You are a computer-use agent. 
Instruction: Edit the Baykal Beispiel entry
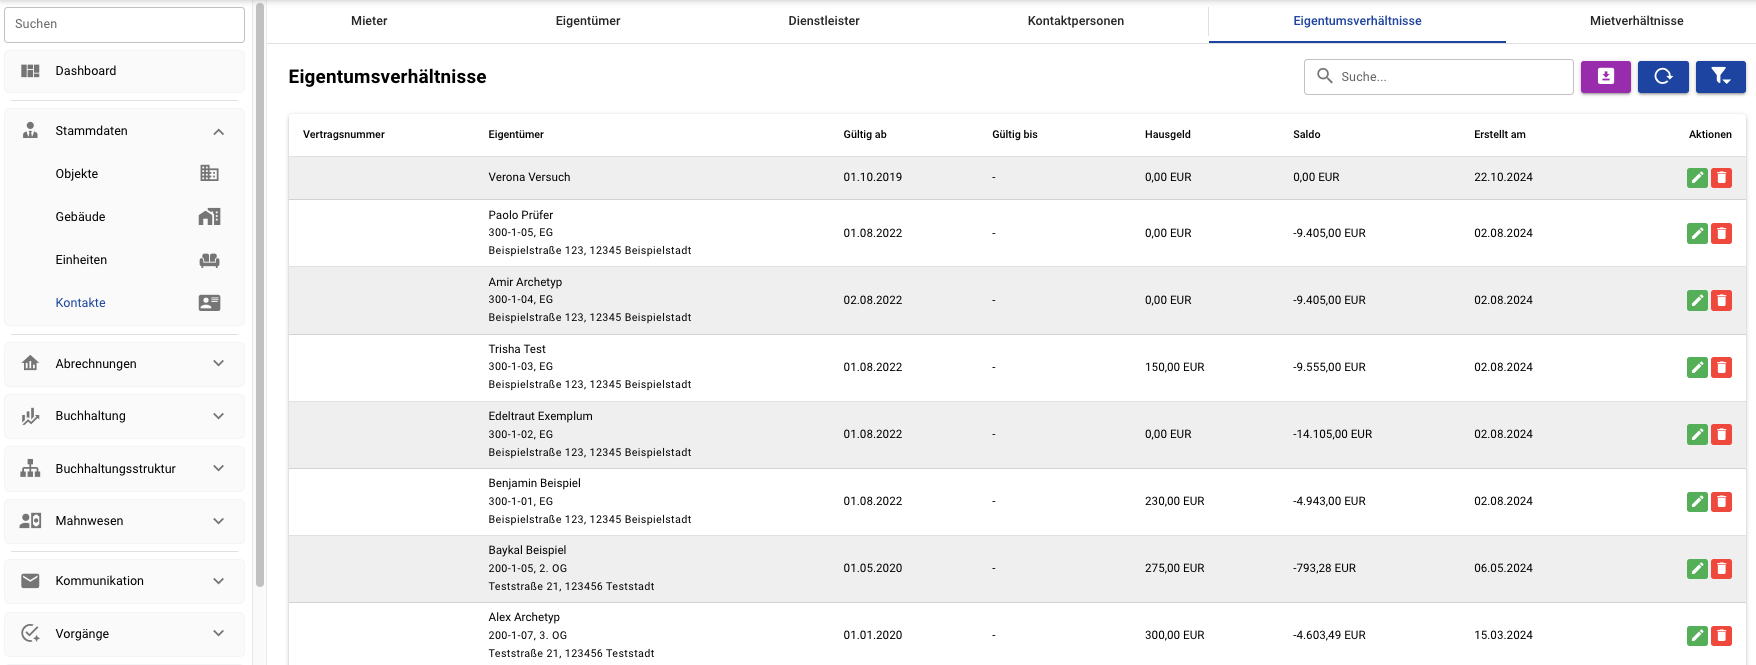1697,569
